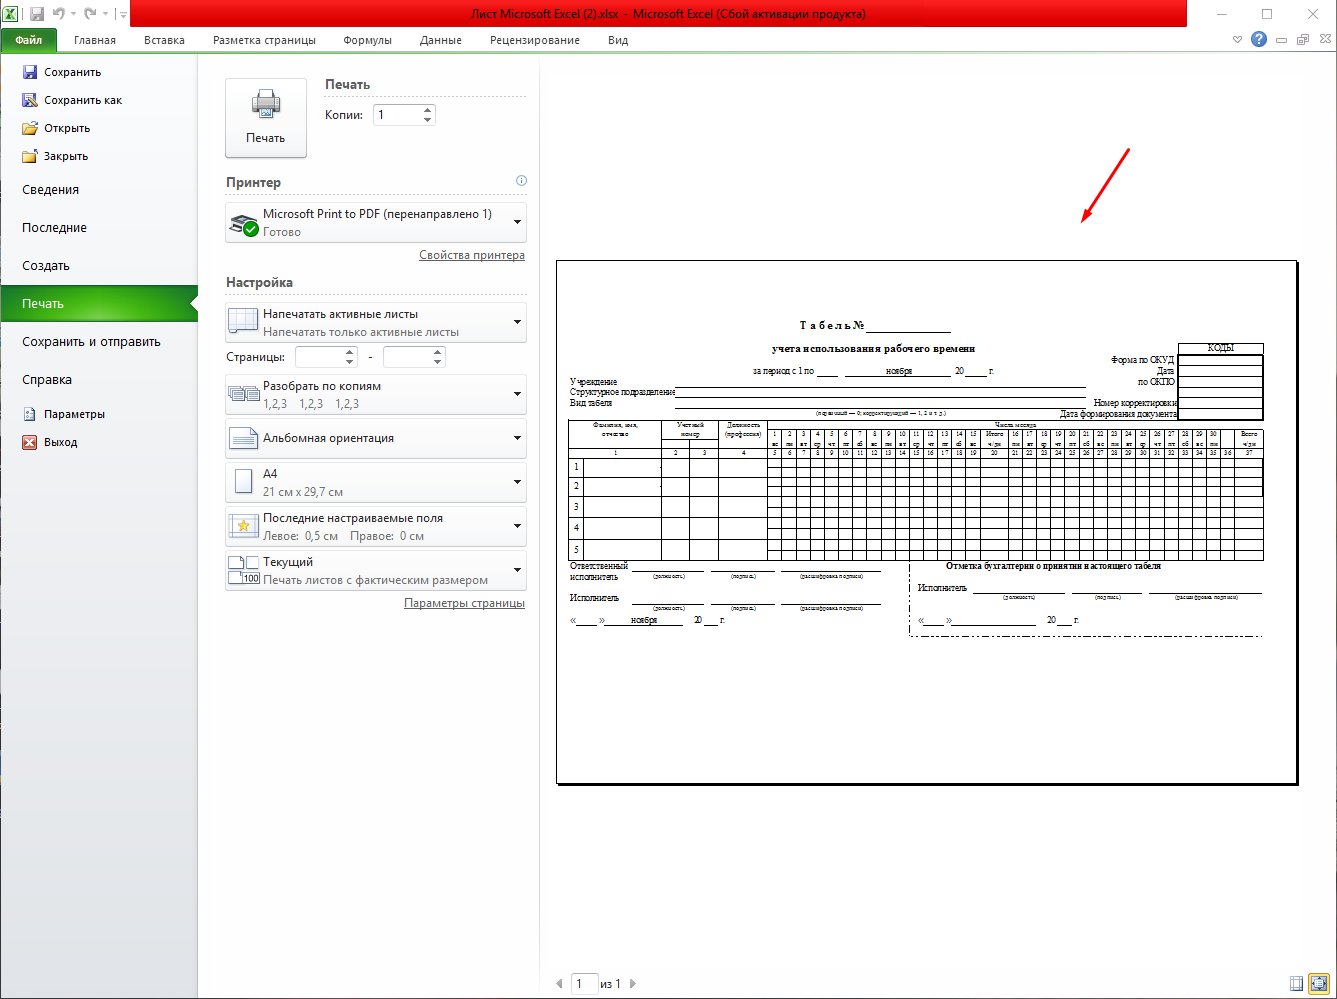Click the second pages range input field
Screen dimensions: 1337x999
pyautogui.click(x=408, y=357)
